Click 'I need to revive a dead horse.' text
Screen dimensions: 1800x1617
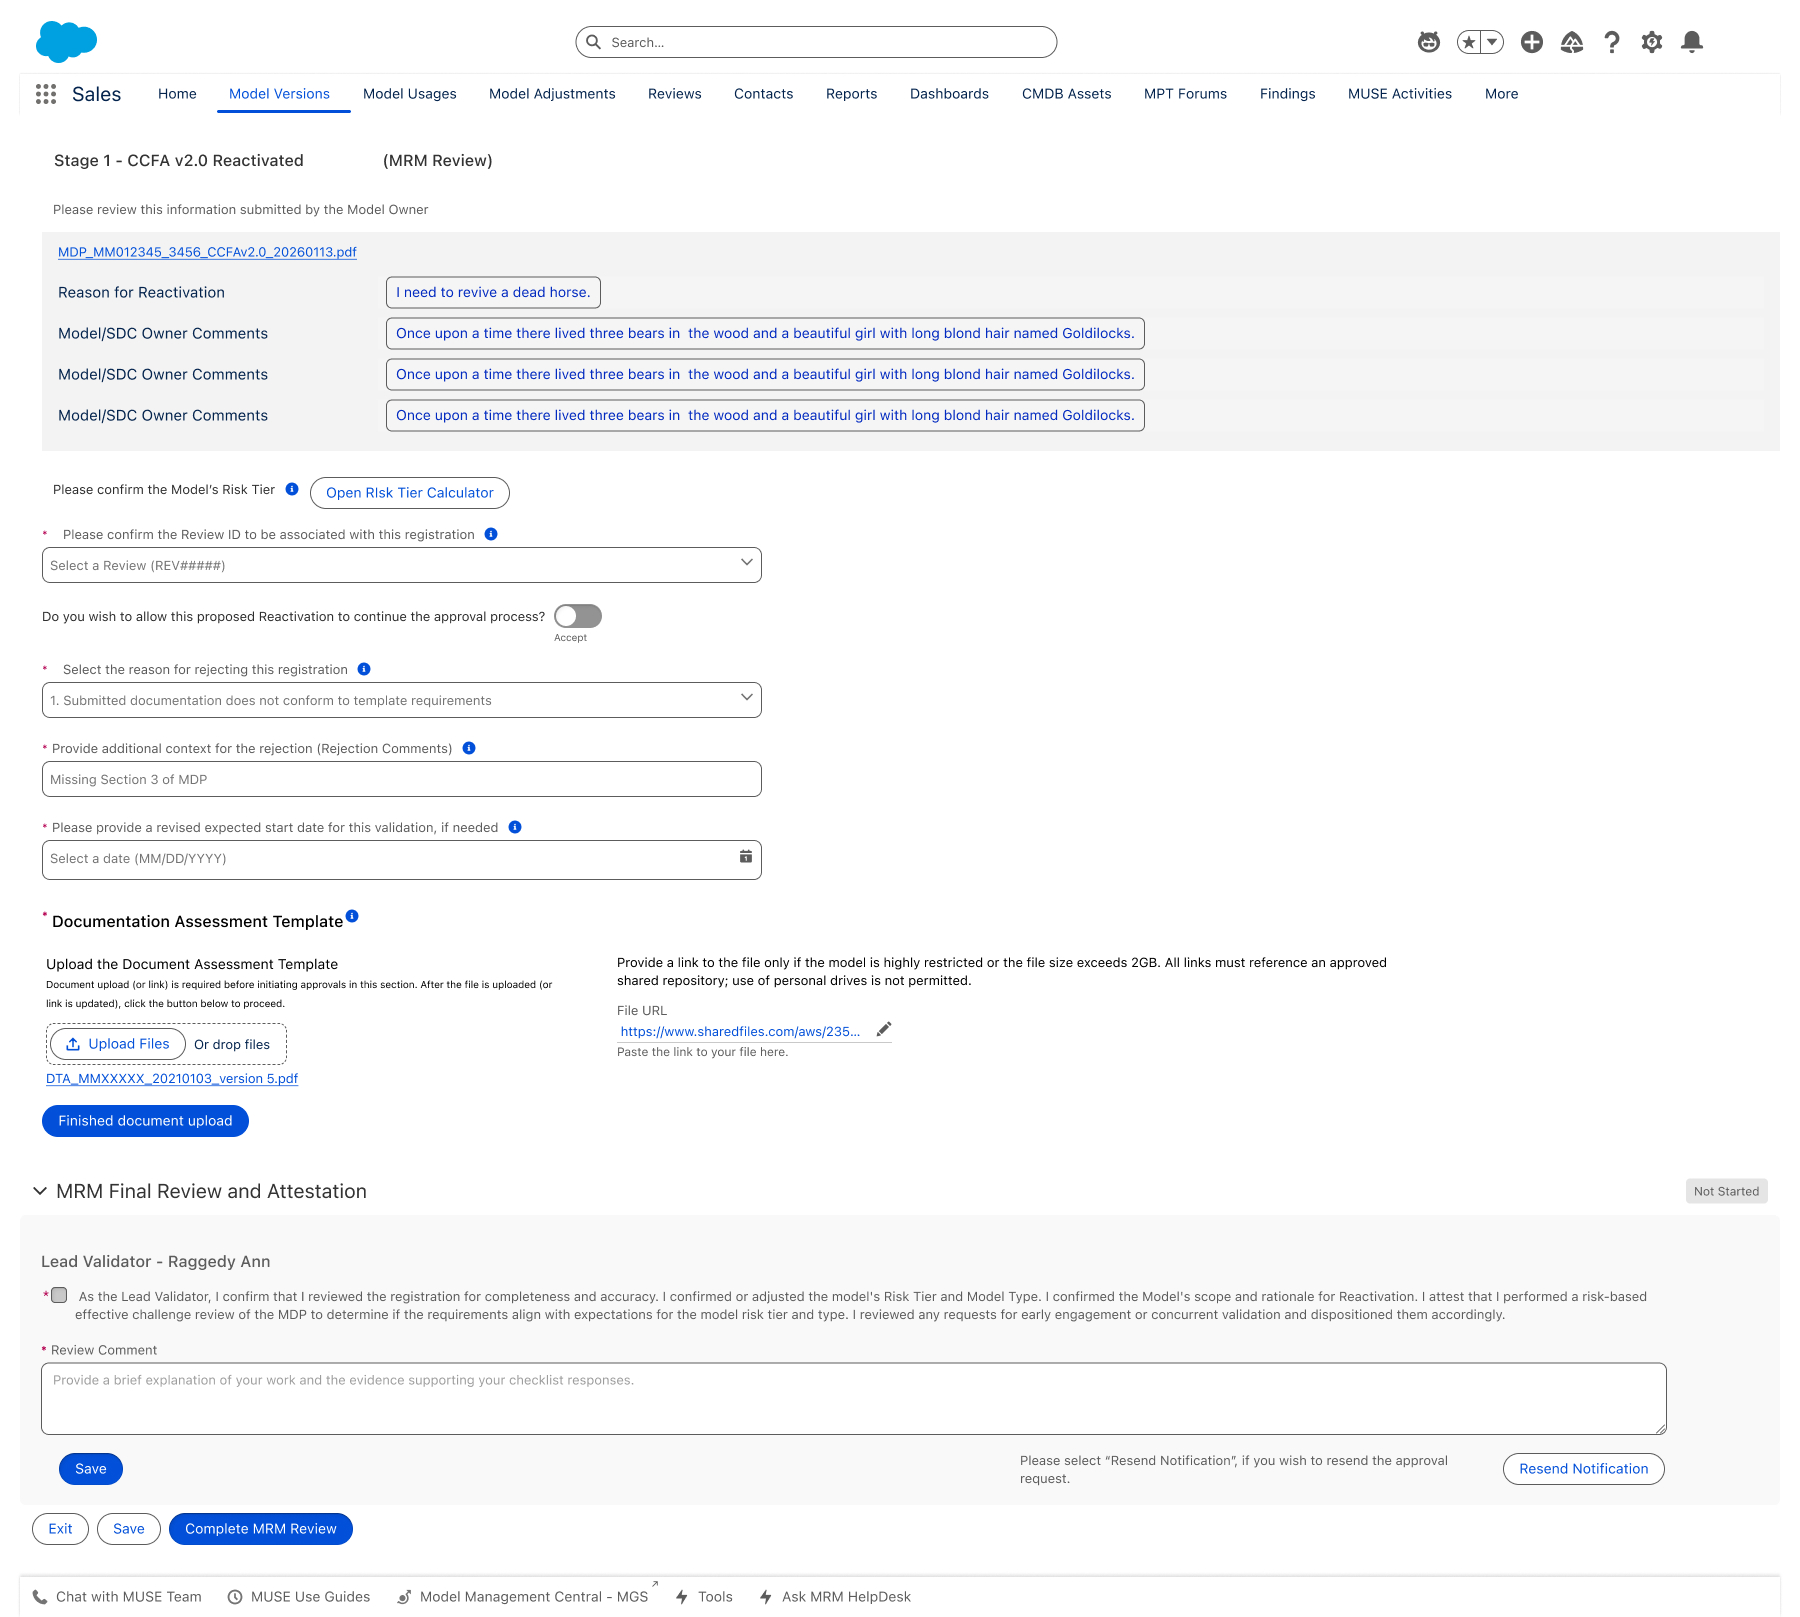[493, 292]
